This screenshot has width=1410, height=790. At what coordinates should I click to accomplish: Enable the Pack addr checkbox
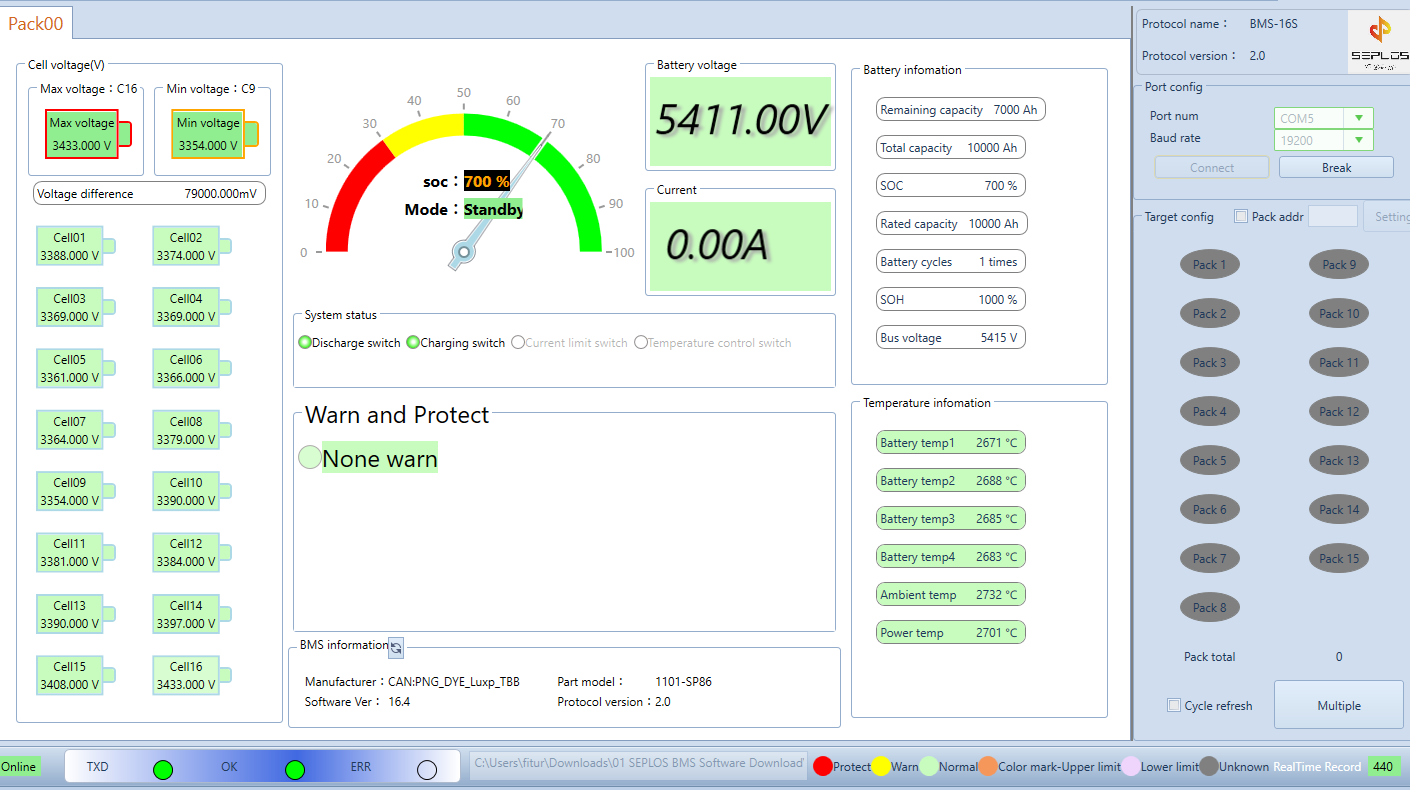coord(1241,216)
